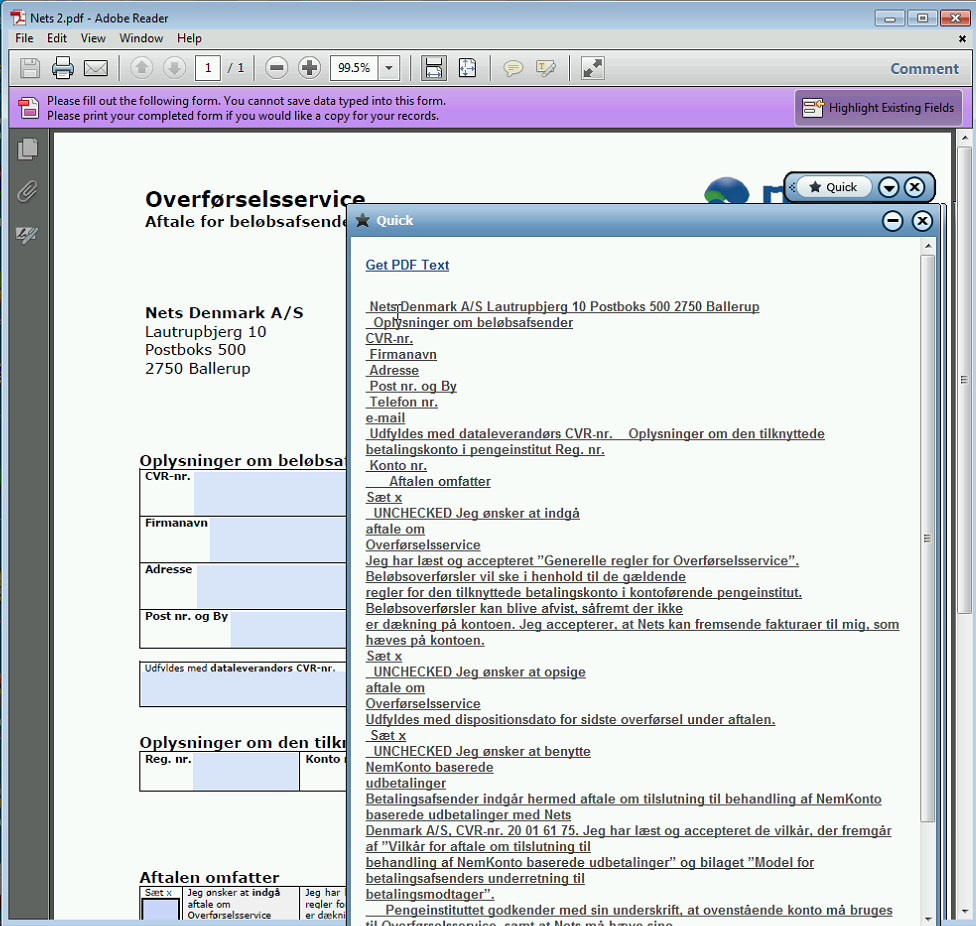The width and height of the screenshot is (976, 926).
Task: Enter read mode with the expand arrows icon
Action: pyautogui.click(x=593, y=68)
